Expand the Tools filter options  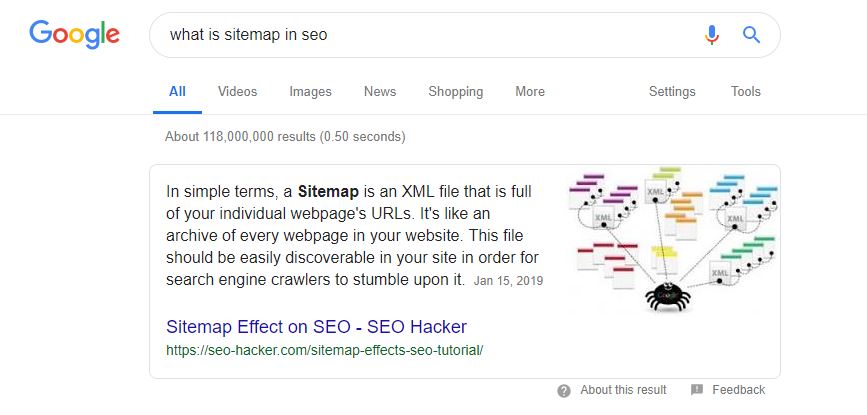tap(746, 91)
